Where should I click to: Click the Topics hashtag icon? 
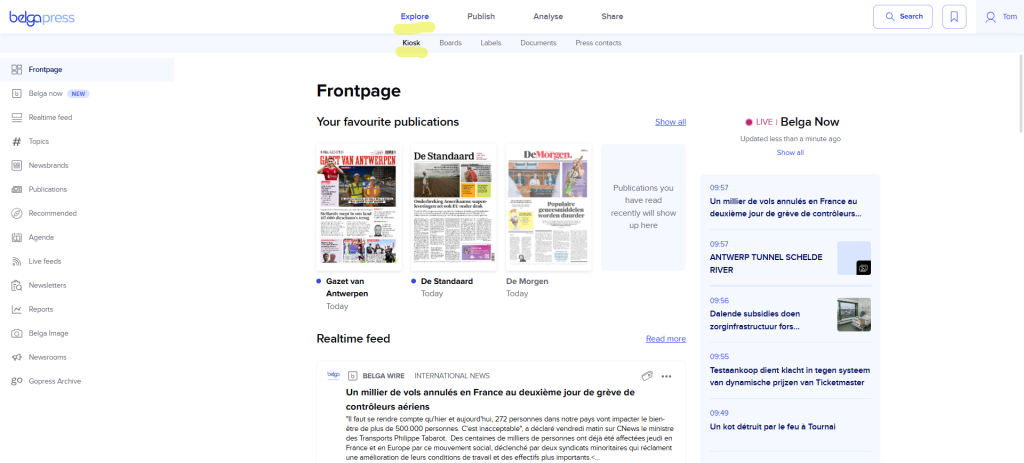click(17, 142)
